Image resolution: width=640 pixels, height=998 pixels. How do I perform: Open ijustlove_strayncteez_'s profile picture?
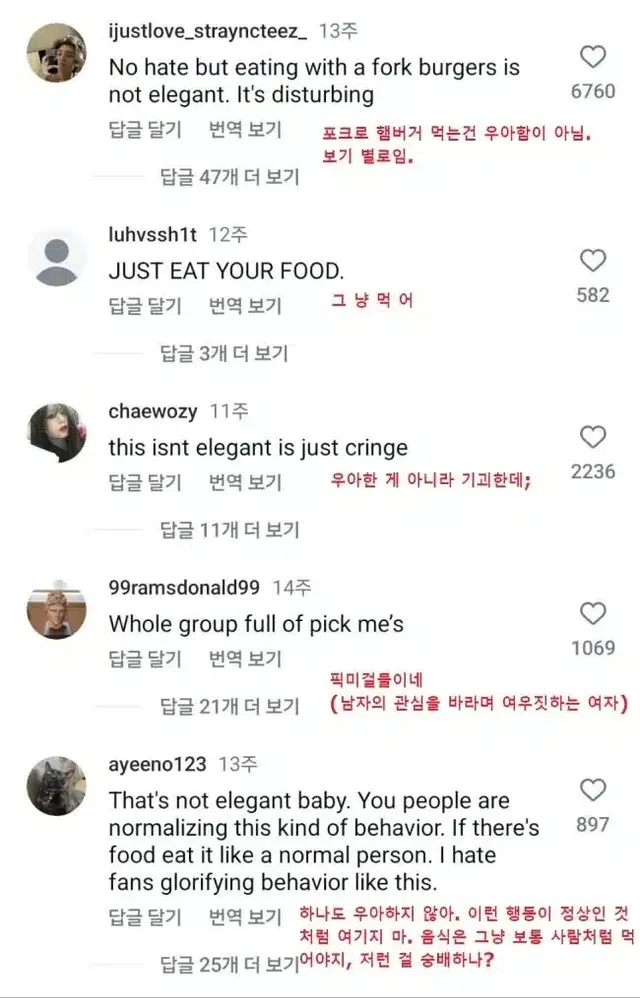point(56,55)
